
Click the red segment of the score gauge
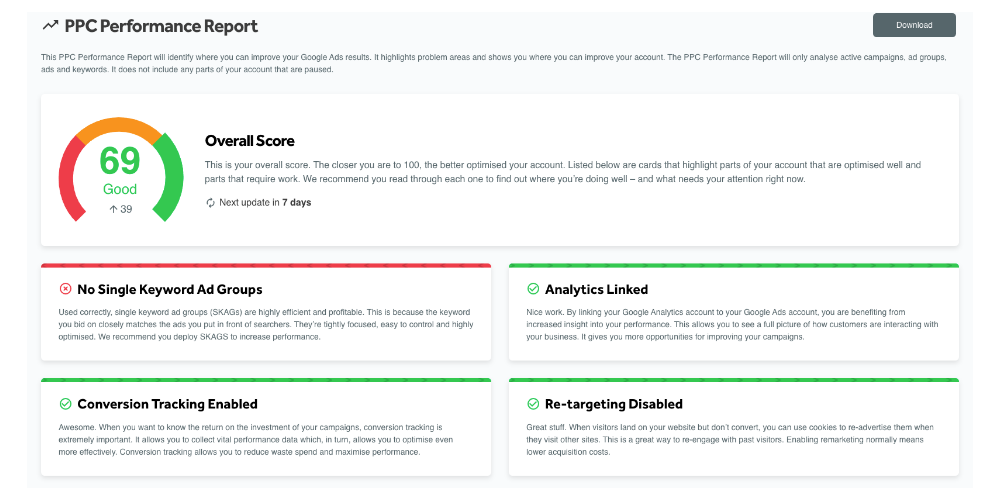point(69,180)
